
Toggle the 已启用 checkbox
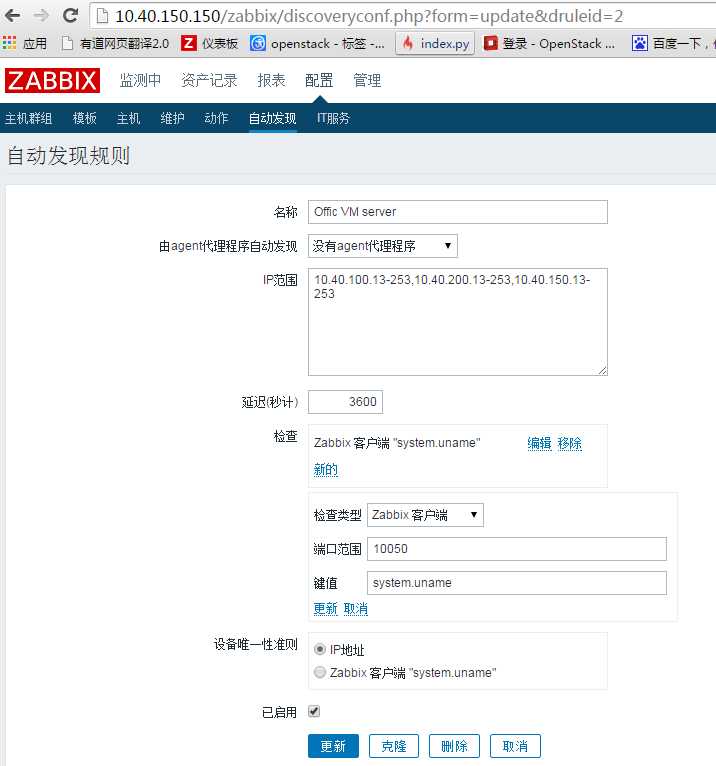(314, 711)
